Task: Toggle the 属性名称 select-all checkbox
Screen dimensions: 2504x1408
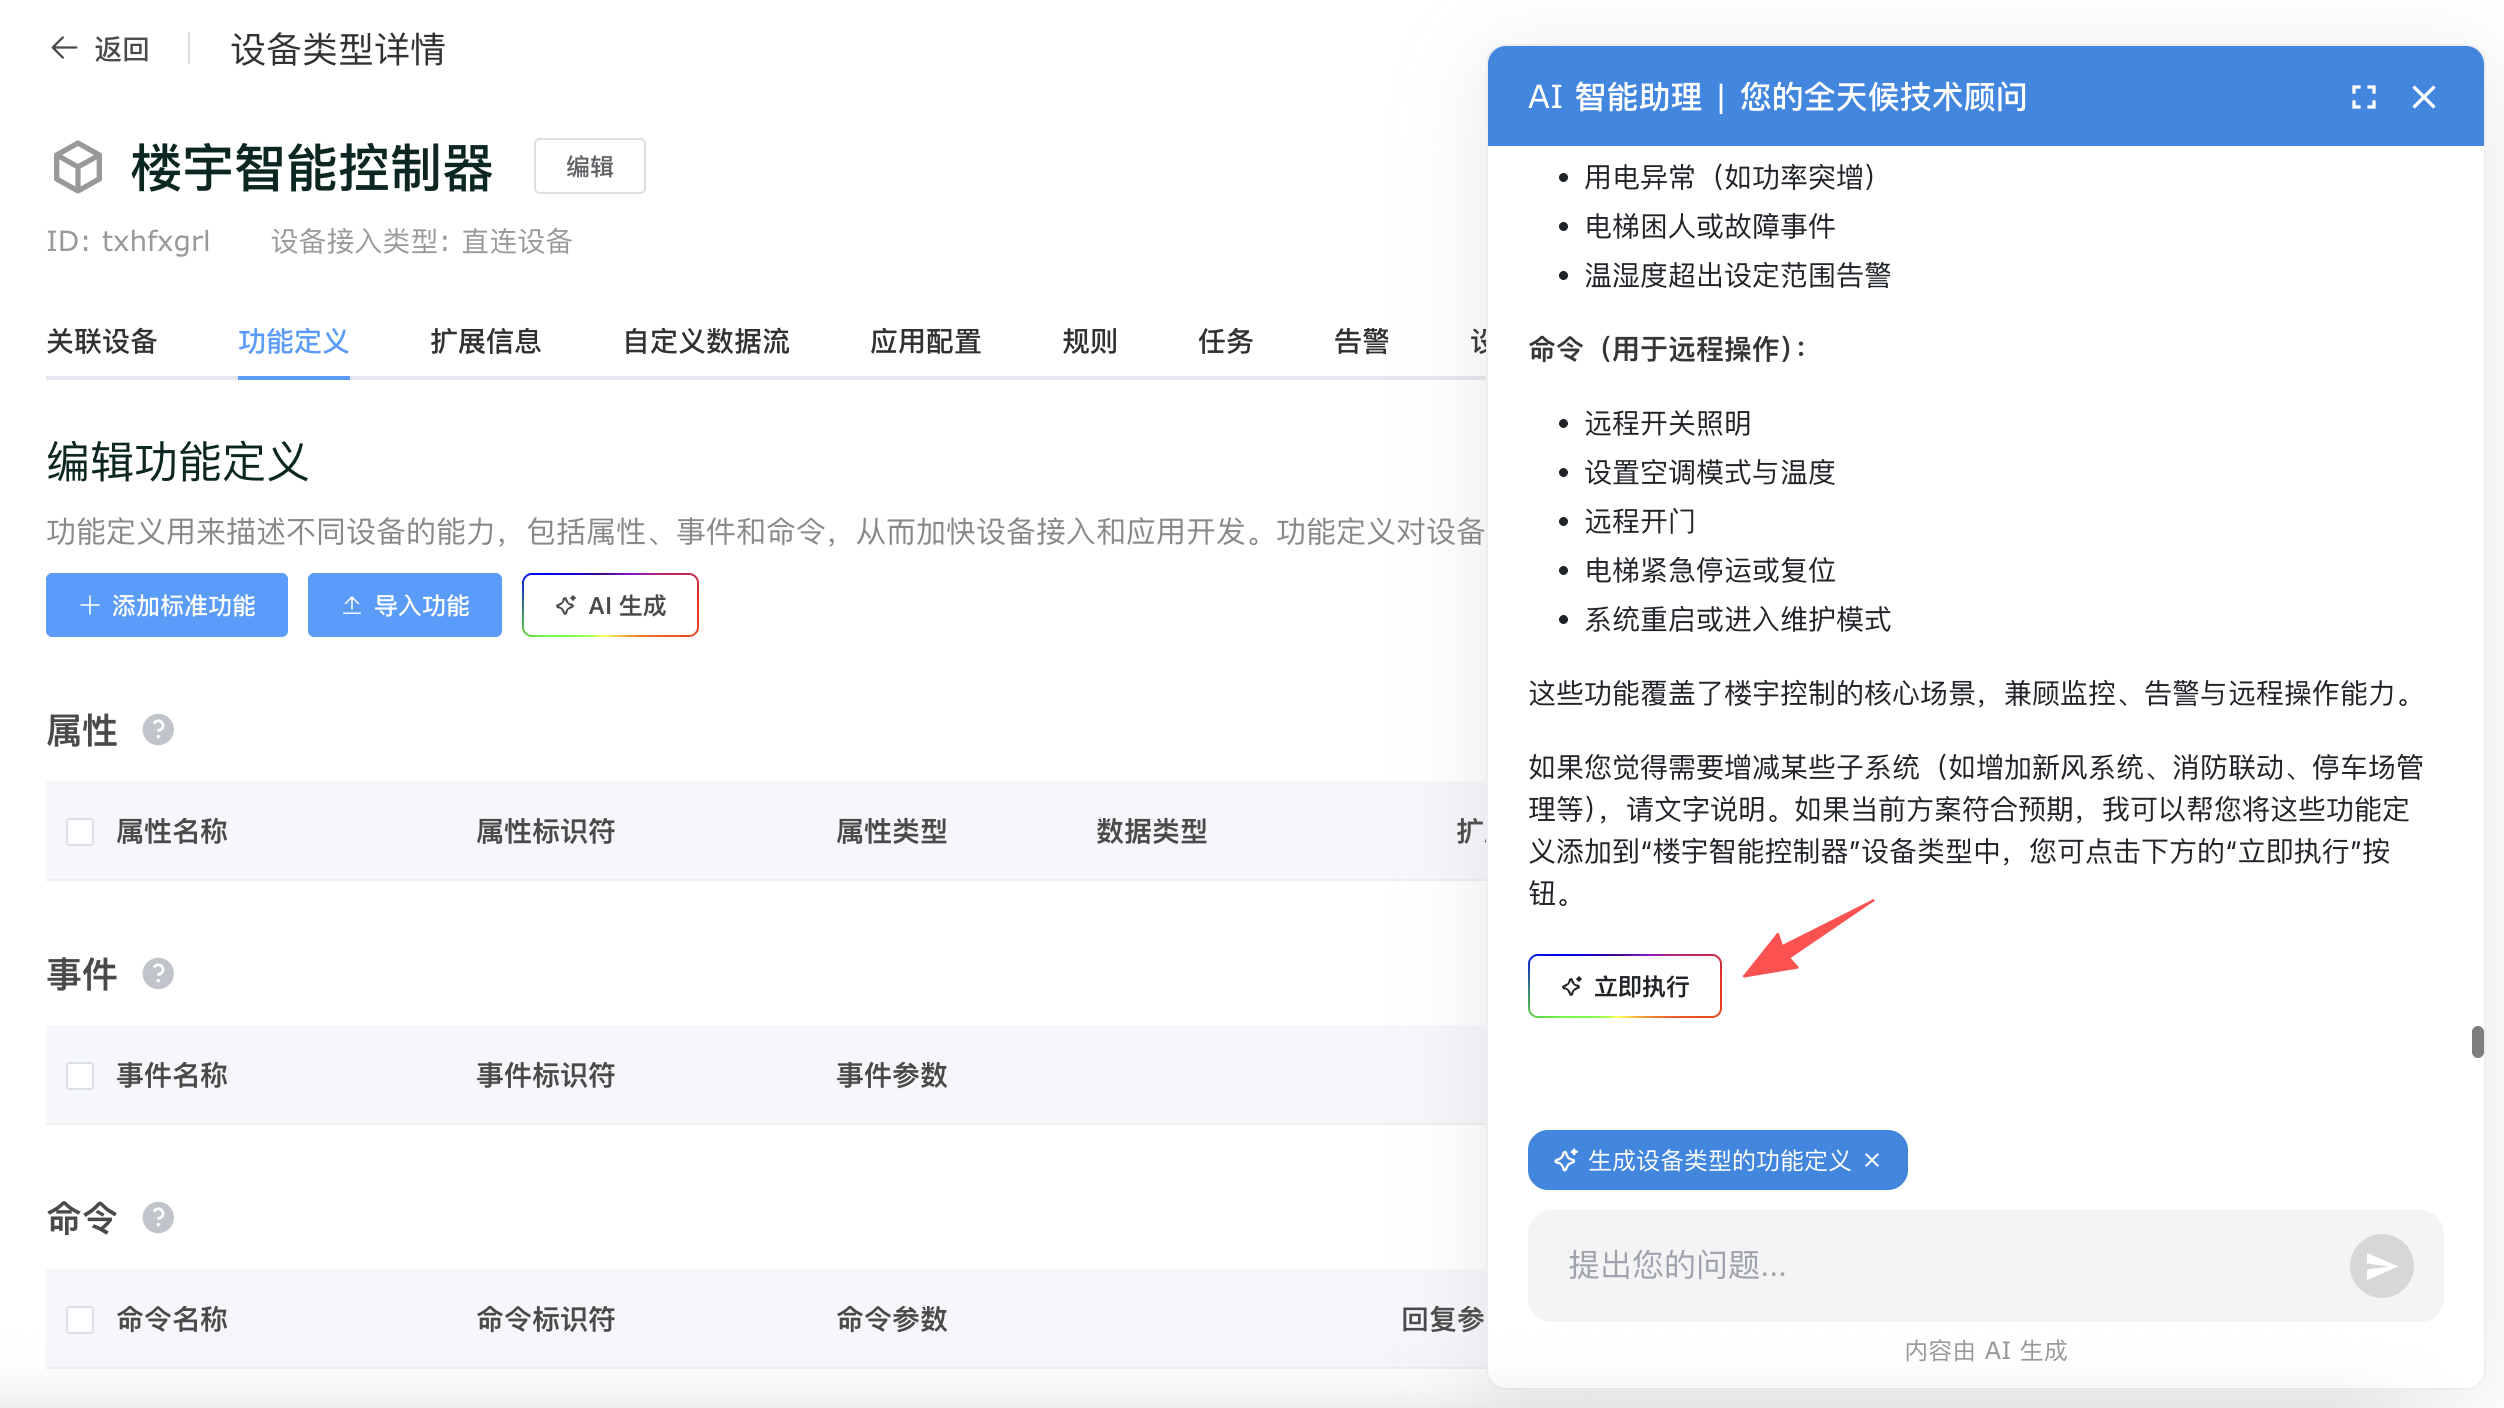Action: pos(80,832)
